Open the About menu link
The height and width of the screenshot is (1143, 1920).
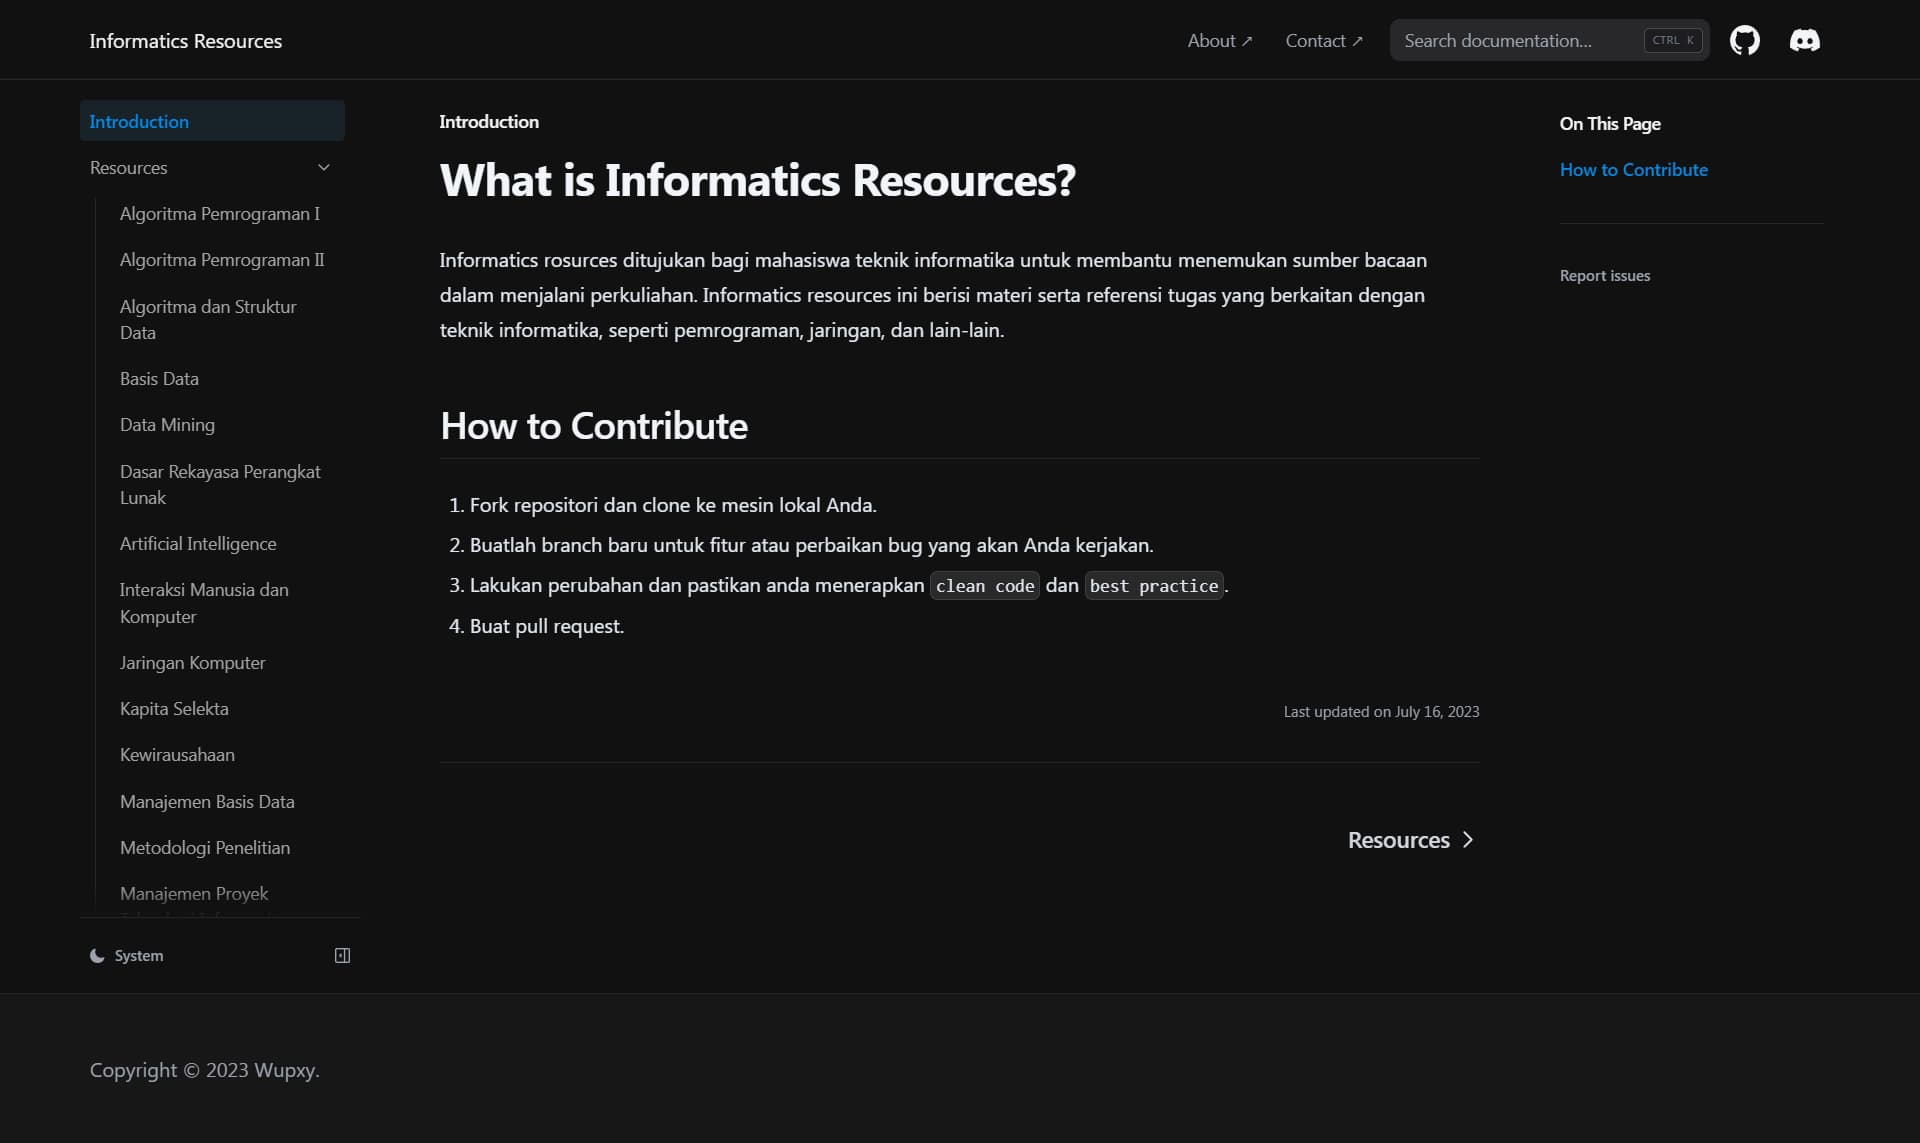tap(1218, 41)
